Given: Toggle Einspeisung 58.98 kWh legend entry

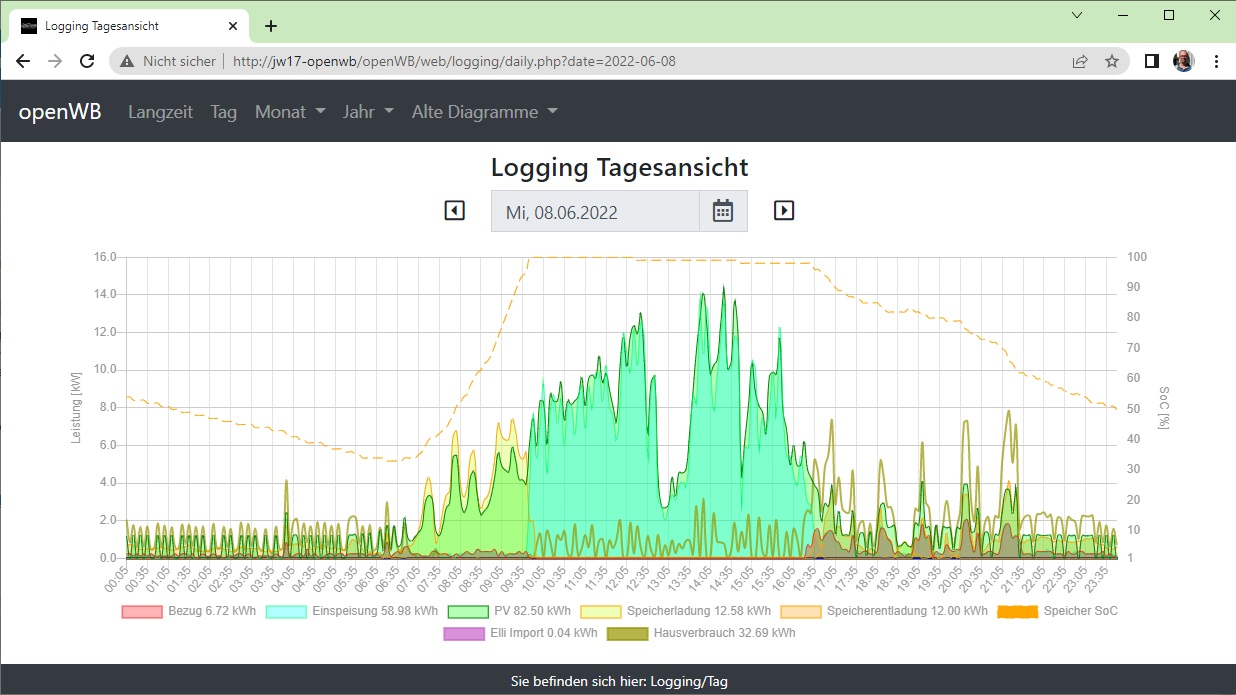Looking at the screenshot, I should tap(351, 611).
